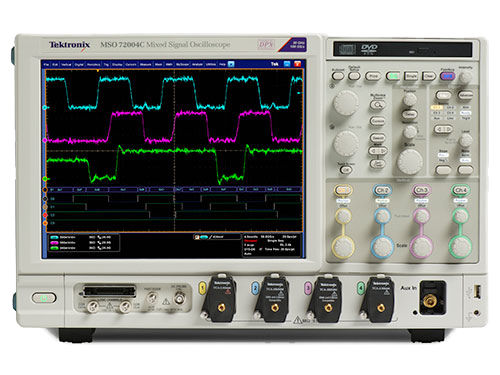Open the Help menu

[x=222, y=64]
